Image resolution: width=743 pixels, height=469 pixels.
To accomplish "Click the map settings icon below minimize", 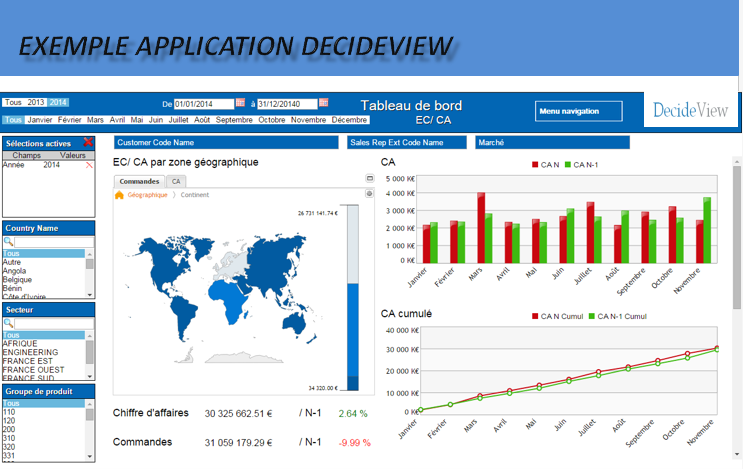I will click(369, 194).
